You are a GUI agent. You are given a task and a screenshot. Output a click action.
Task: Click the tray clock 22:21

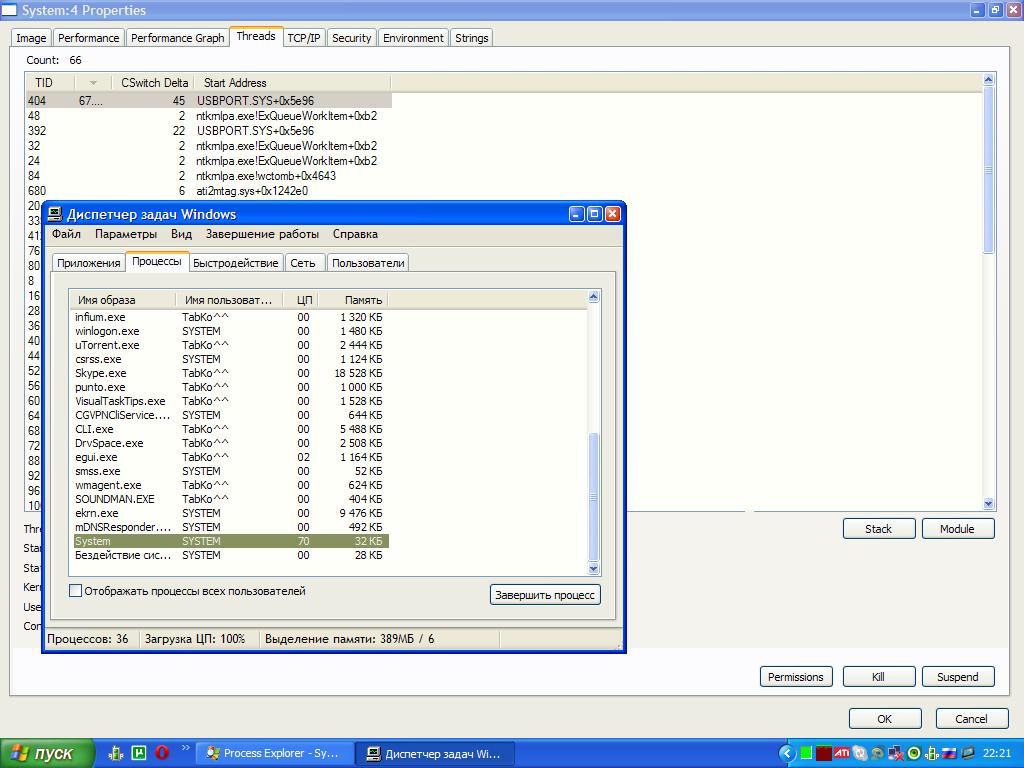click(997, 754)
